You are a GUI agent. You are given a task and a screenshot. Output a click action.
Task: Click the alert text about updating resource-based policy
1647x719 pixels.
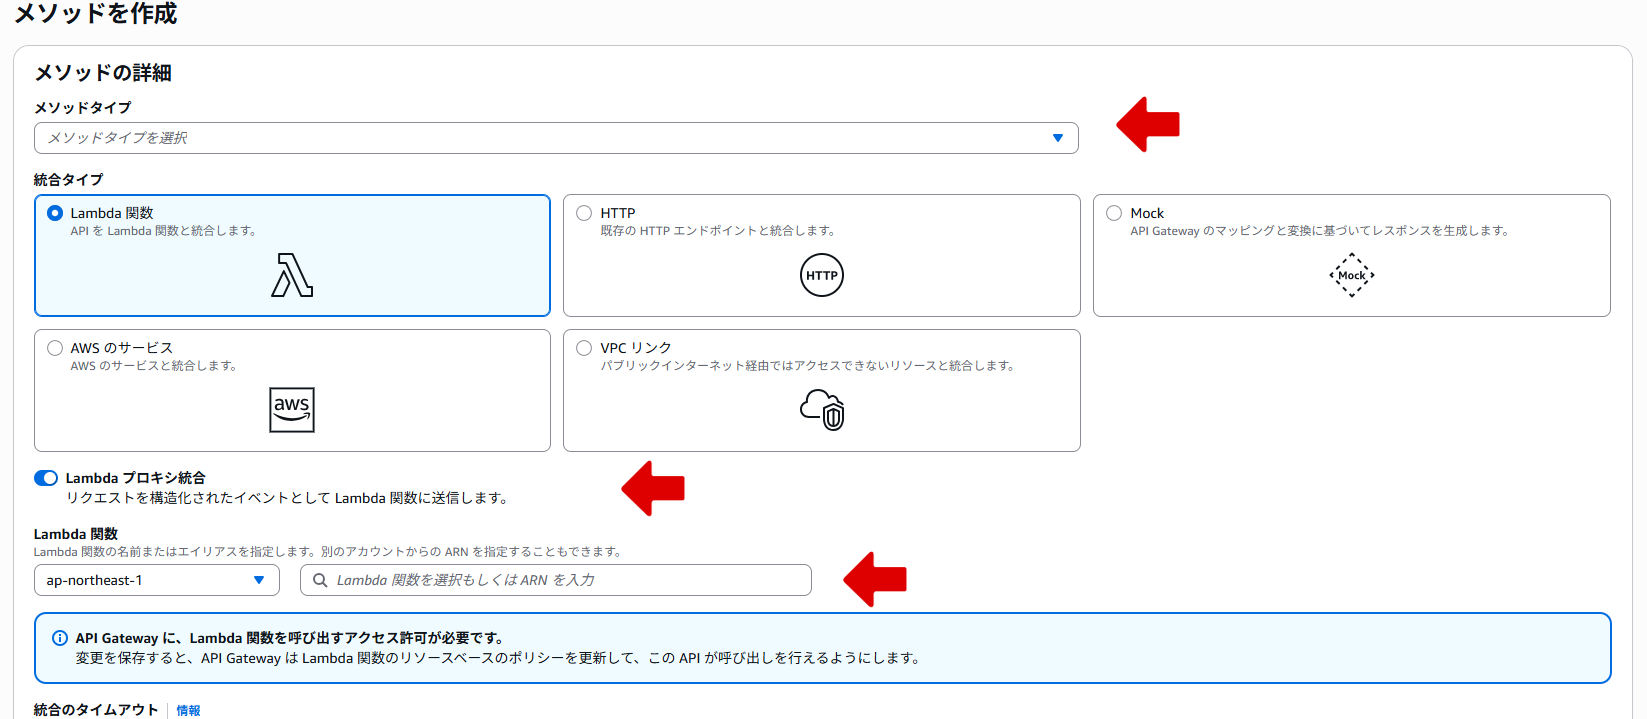point(498,658)
